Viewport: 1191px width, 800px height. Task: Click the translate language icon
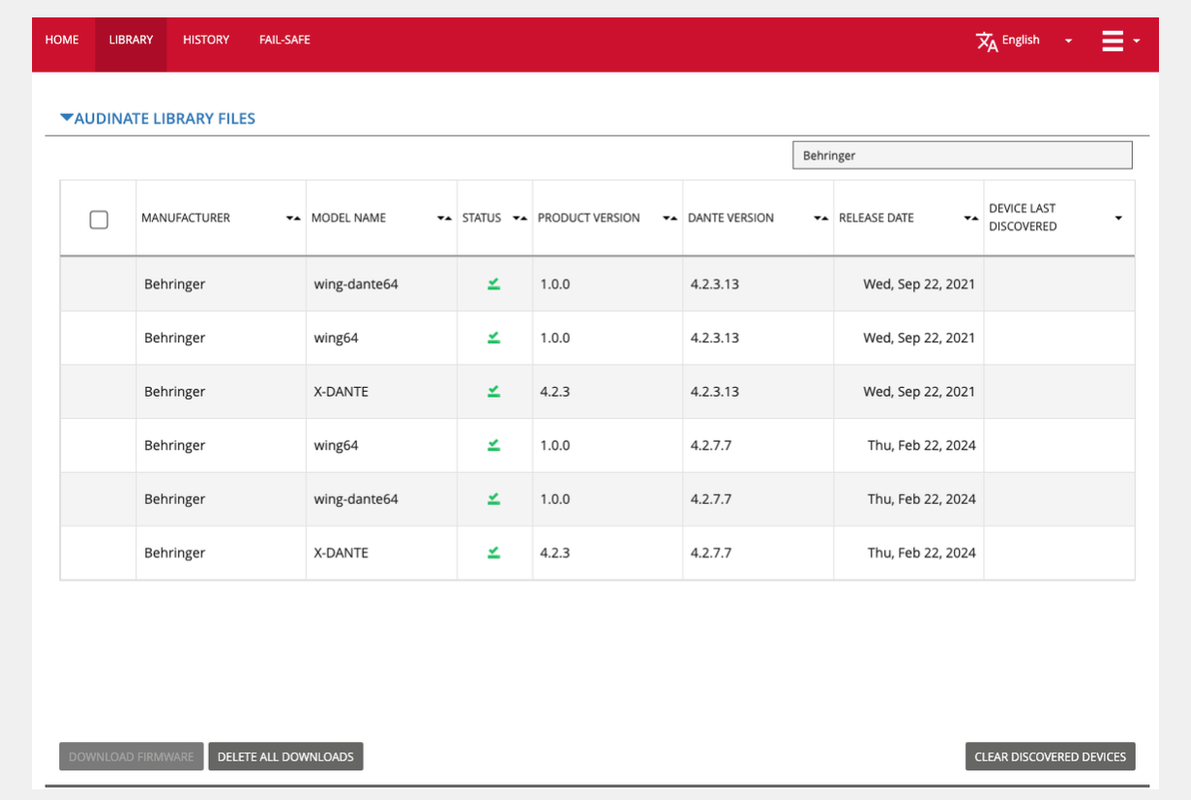tap(986, 41)
